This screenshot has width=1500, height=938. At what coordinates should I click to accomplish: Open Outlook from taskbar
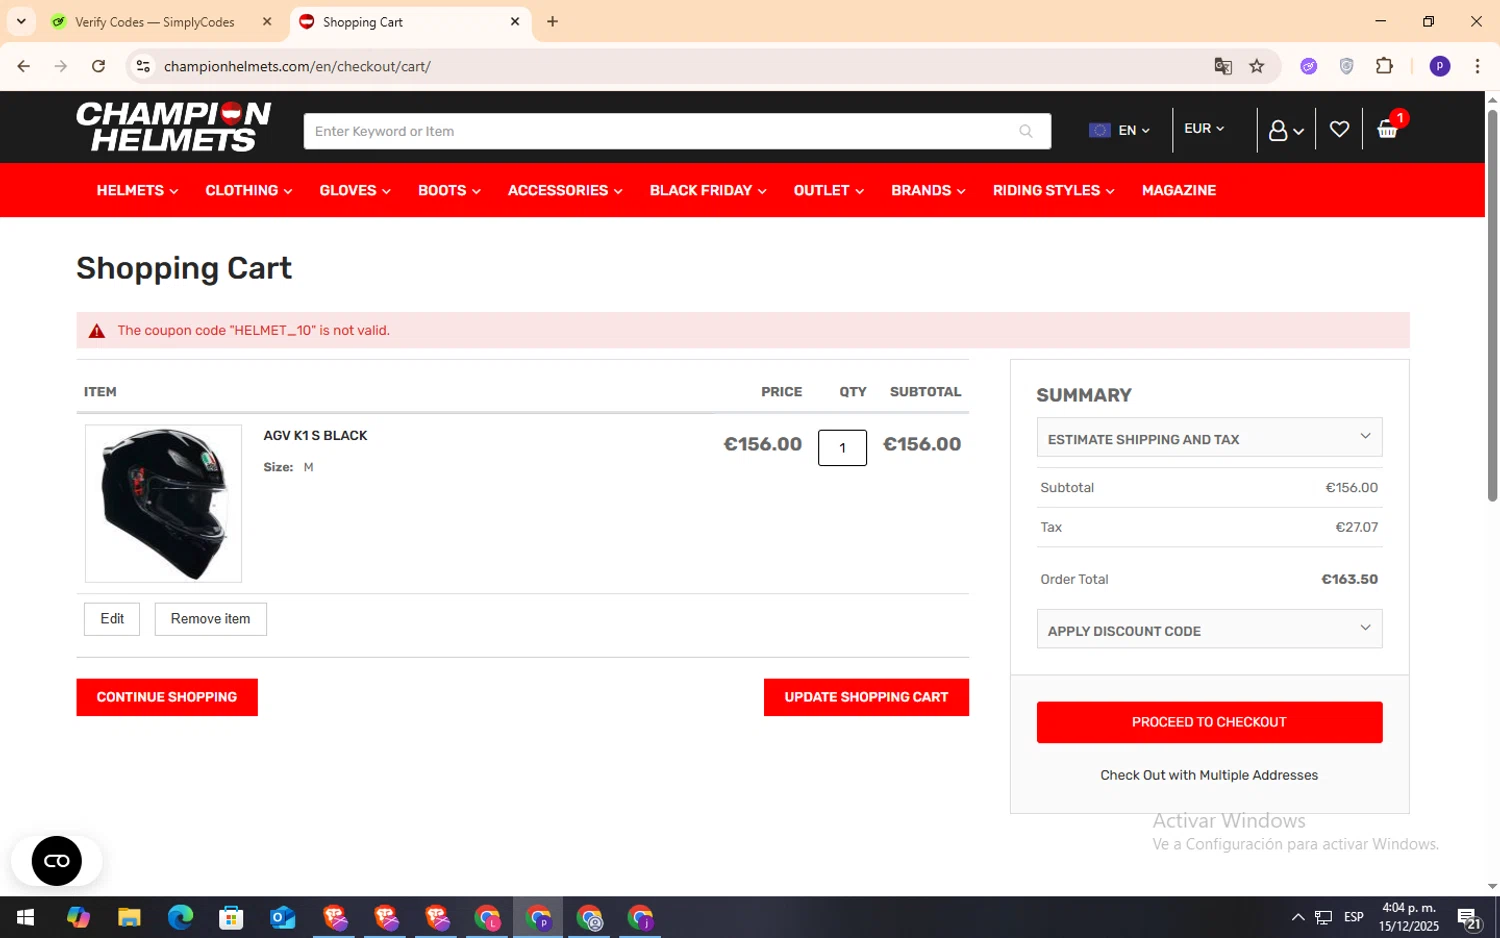pos(282,917)
